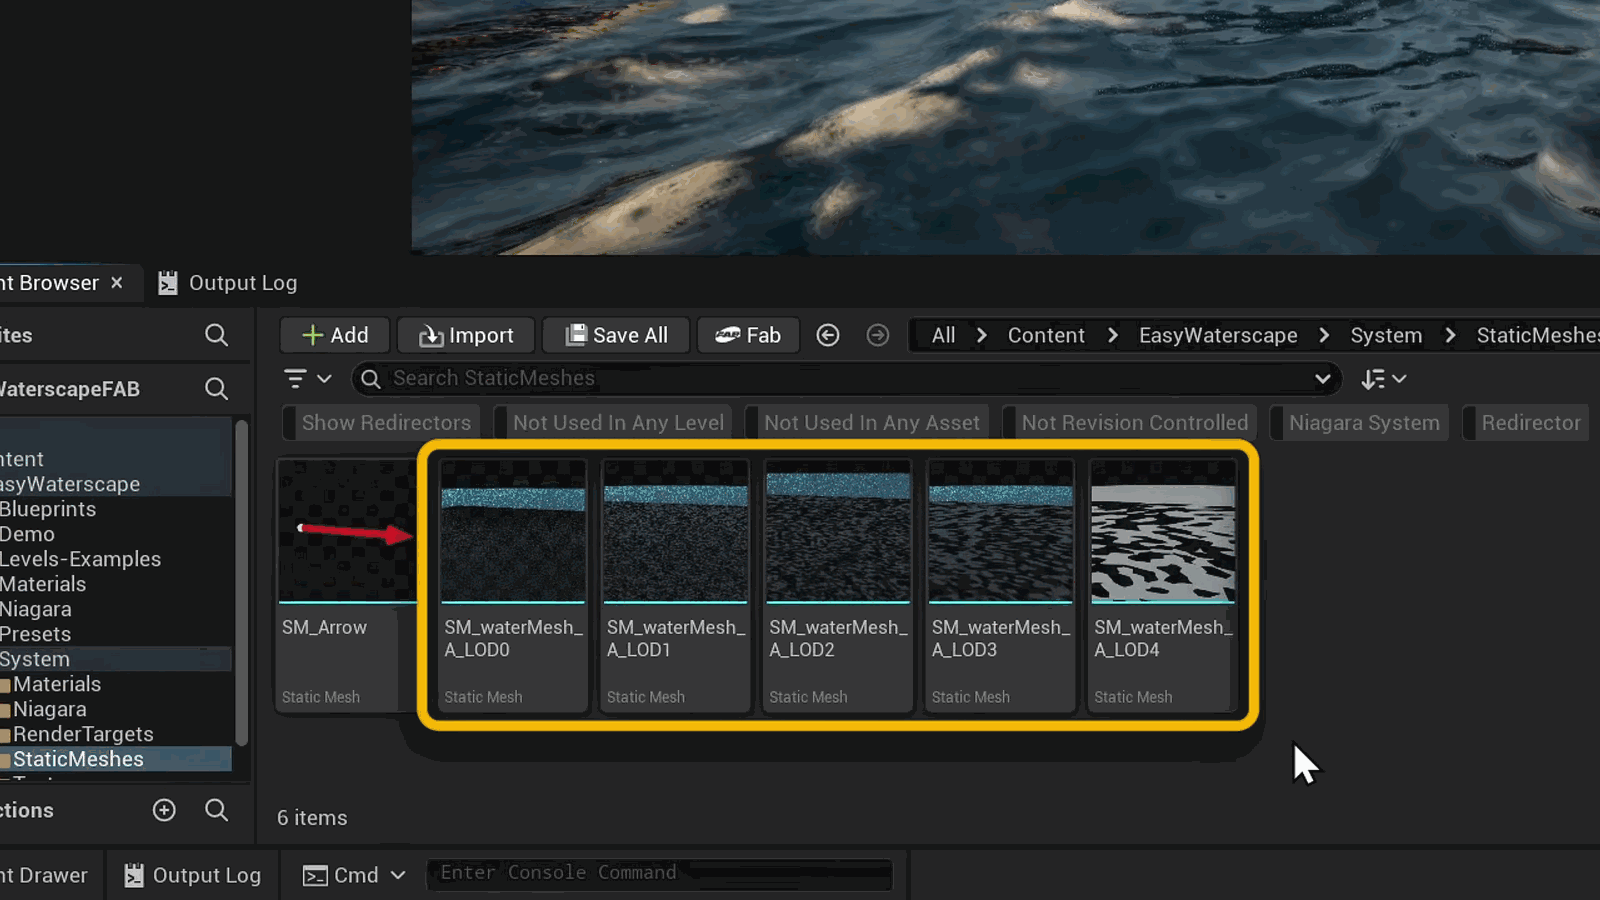Viewport: 1600px width, 900px height.
Task: Toggle Not Used In Any Asset filter
Action: (x=866, y=423)
